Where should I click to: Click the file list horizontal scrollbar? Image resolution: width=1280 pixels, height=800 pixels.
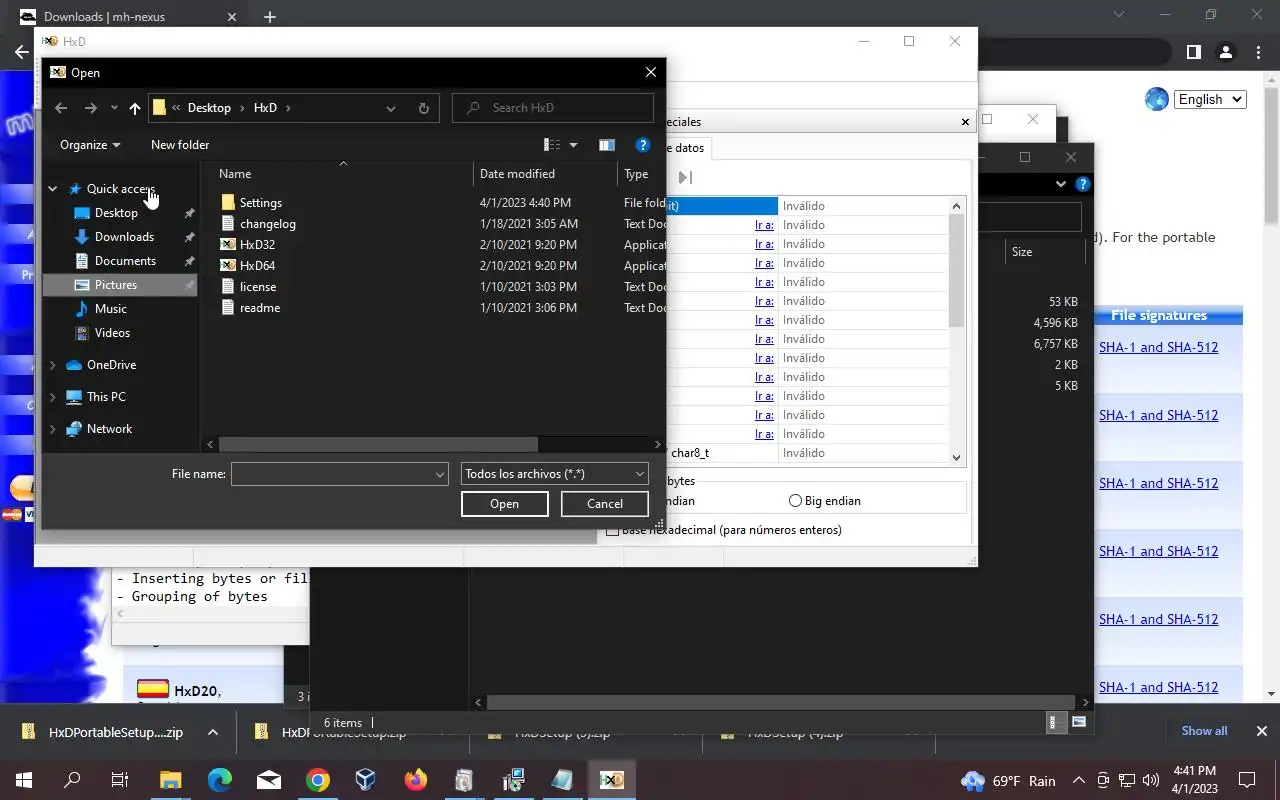pos(377,444)
